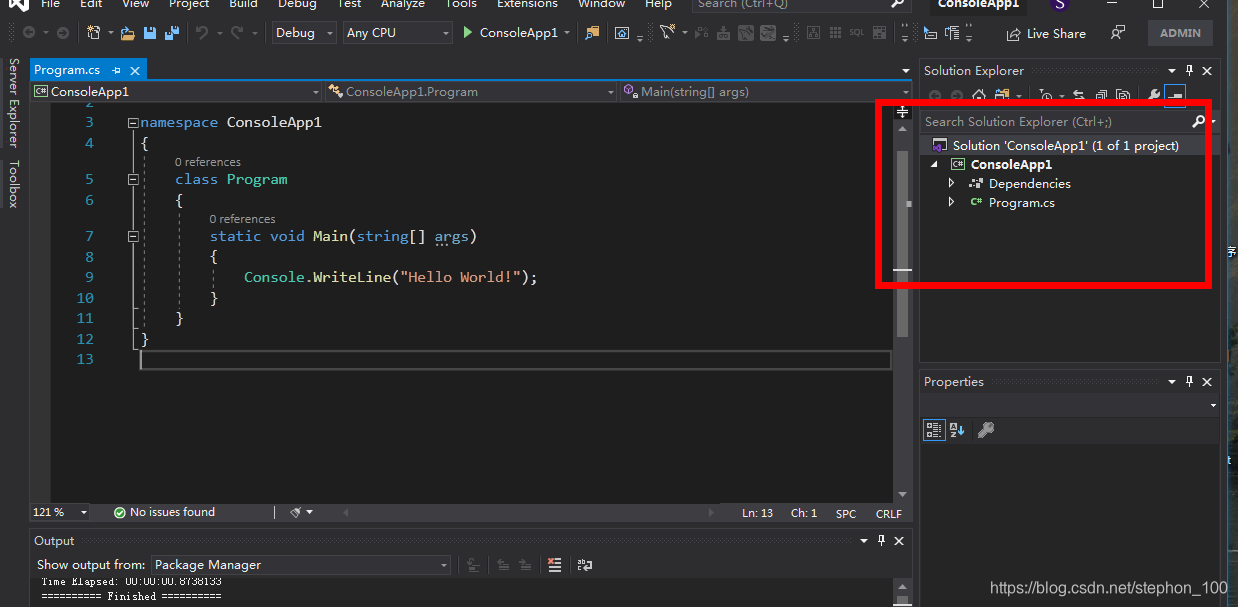Pin the Program.cs tab
1238x607 pixels.
[x=117, y=70]
